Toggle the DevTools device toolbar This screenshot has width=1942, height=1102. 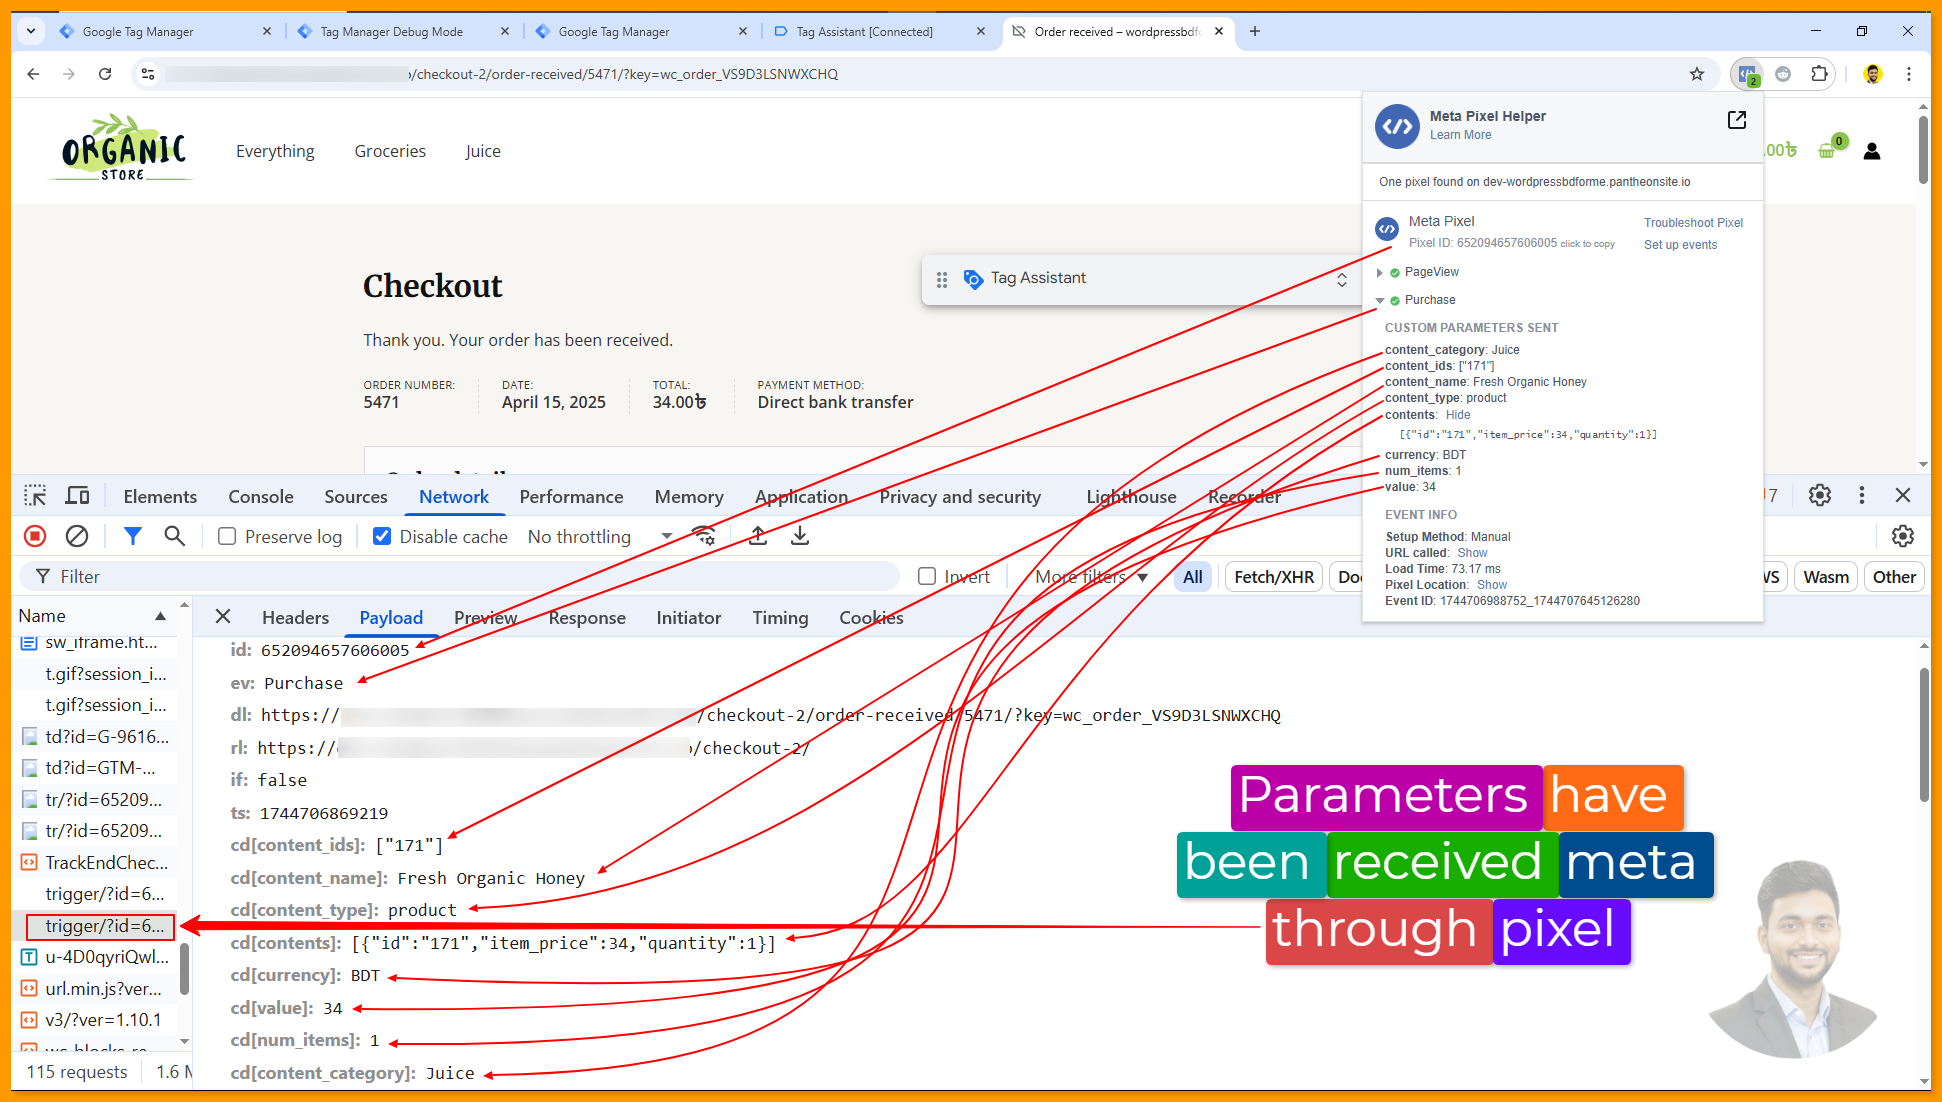(x=77, y=496)
